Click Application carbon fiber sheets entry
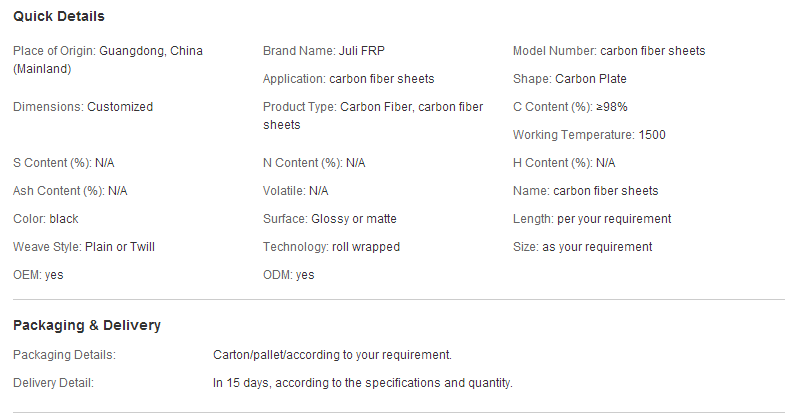Screen dimensions: 786x419 [348, 79]
